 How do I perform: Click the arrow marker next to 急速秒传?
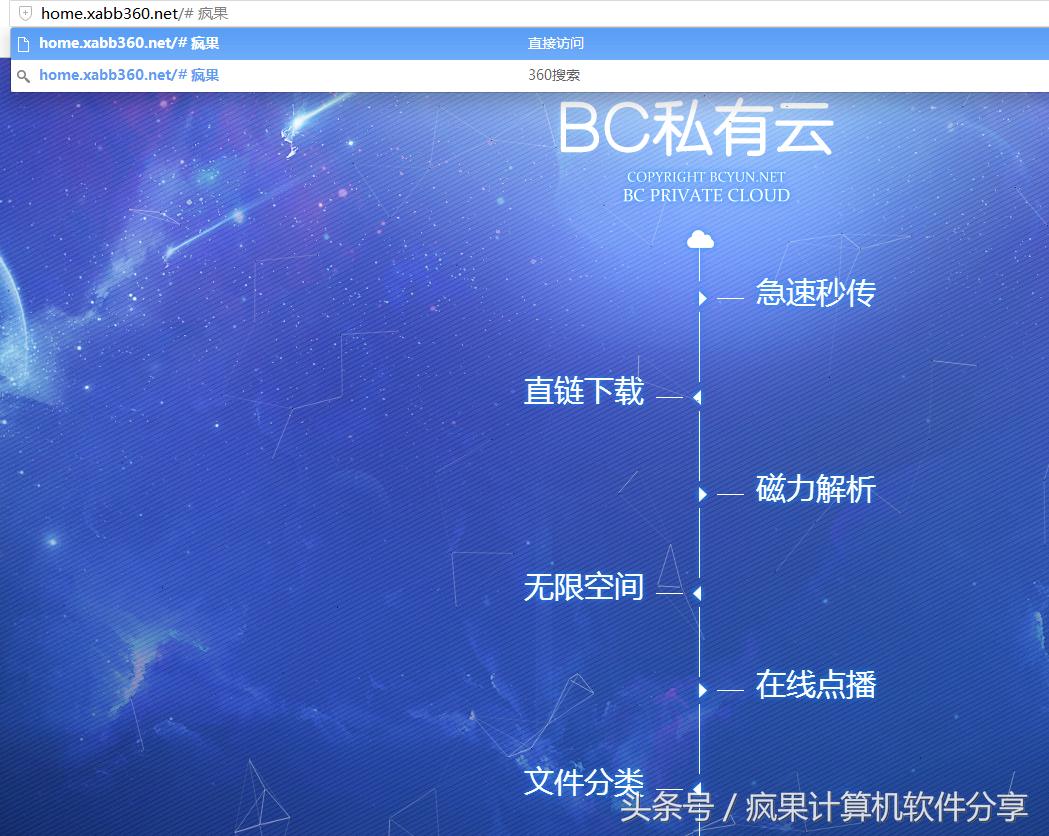click(701, 297)
